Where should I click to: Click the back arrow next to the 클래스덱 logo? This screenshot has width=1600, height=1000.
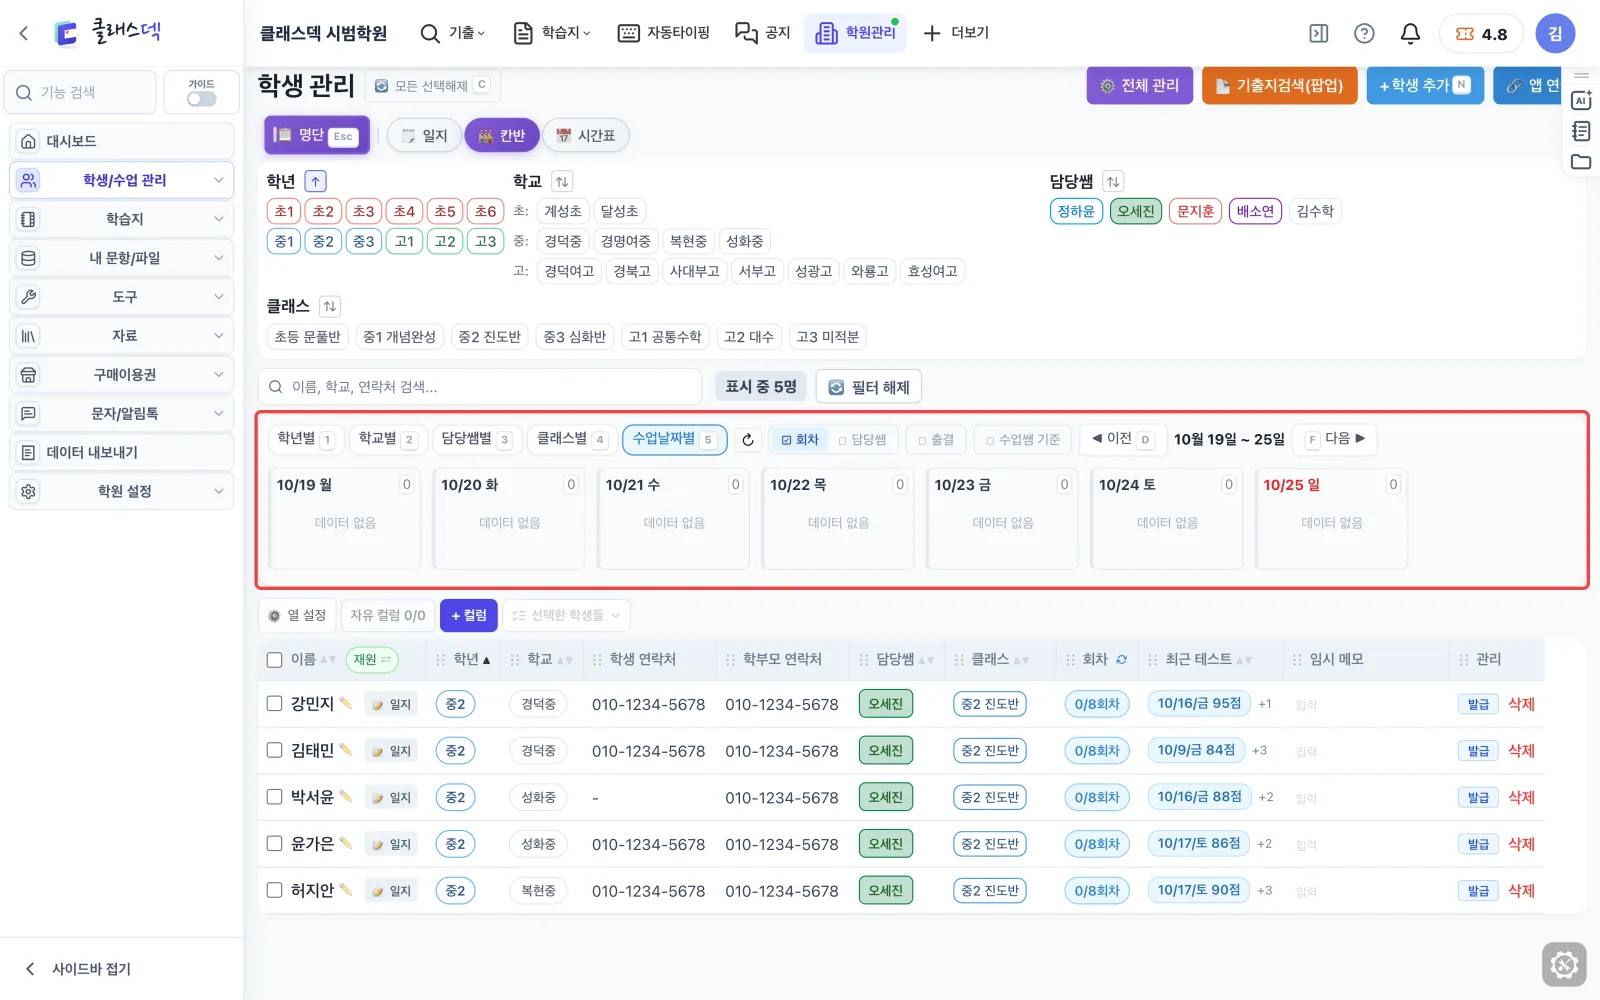(x=24, y=33)
